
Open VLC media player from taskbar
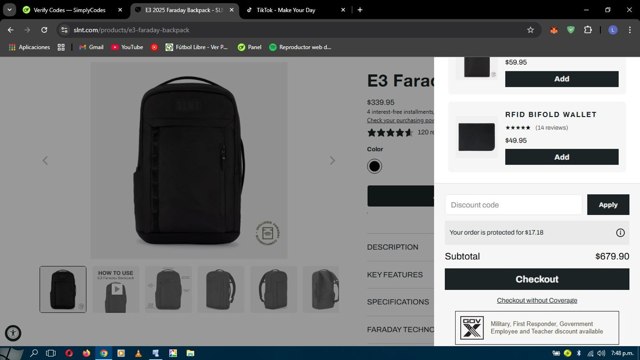click(138, 353)
